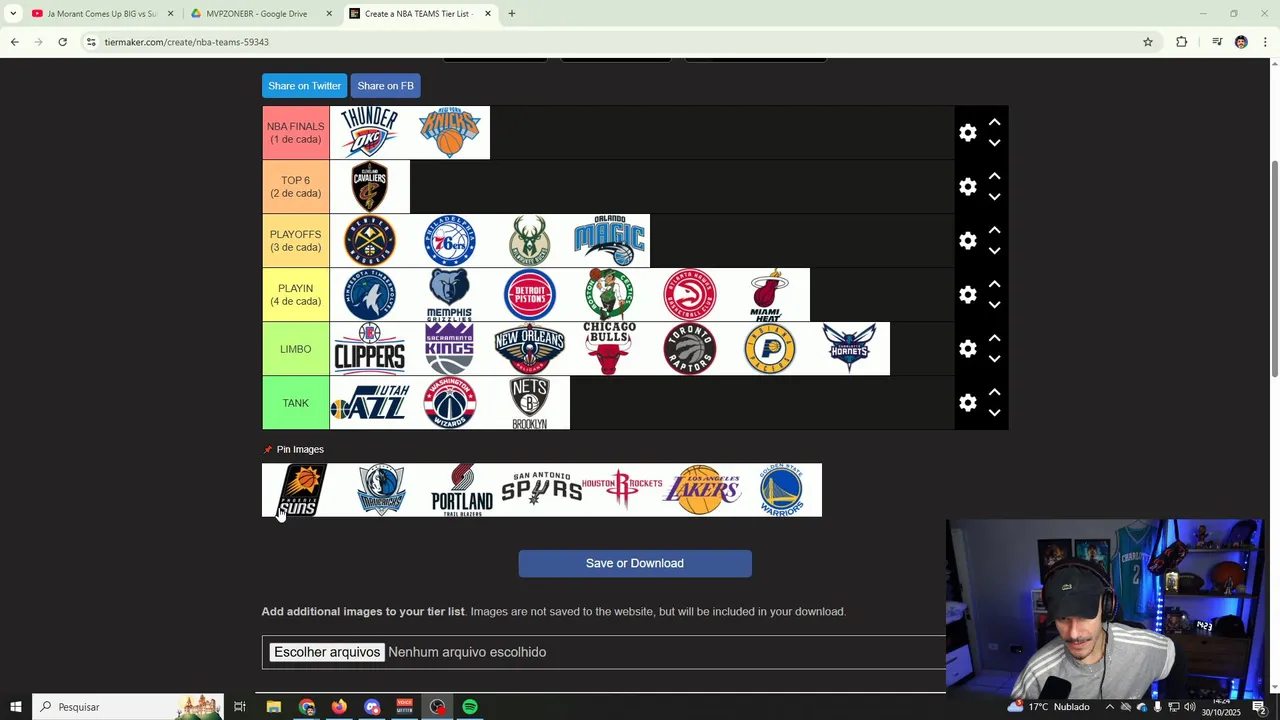This screenshot has width=1280, height=720.
Task: Choose the Charlotte Hornets logo
Action: tap(850, 349)
